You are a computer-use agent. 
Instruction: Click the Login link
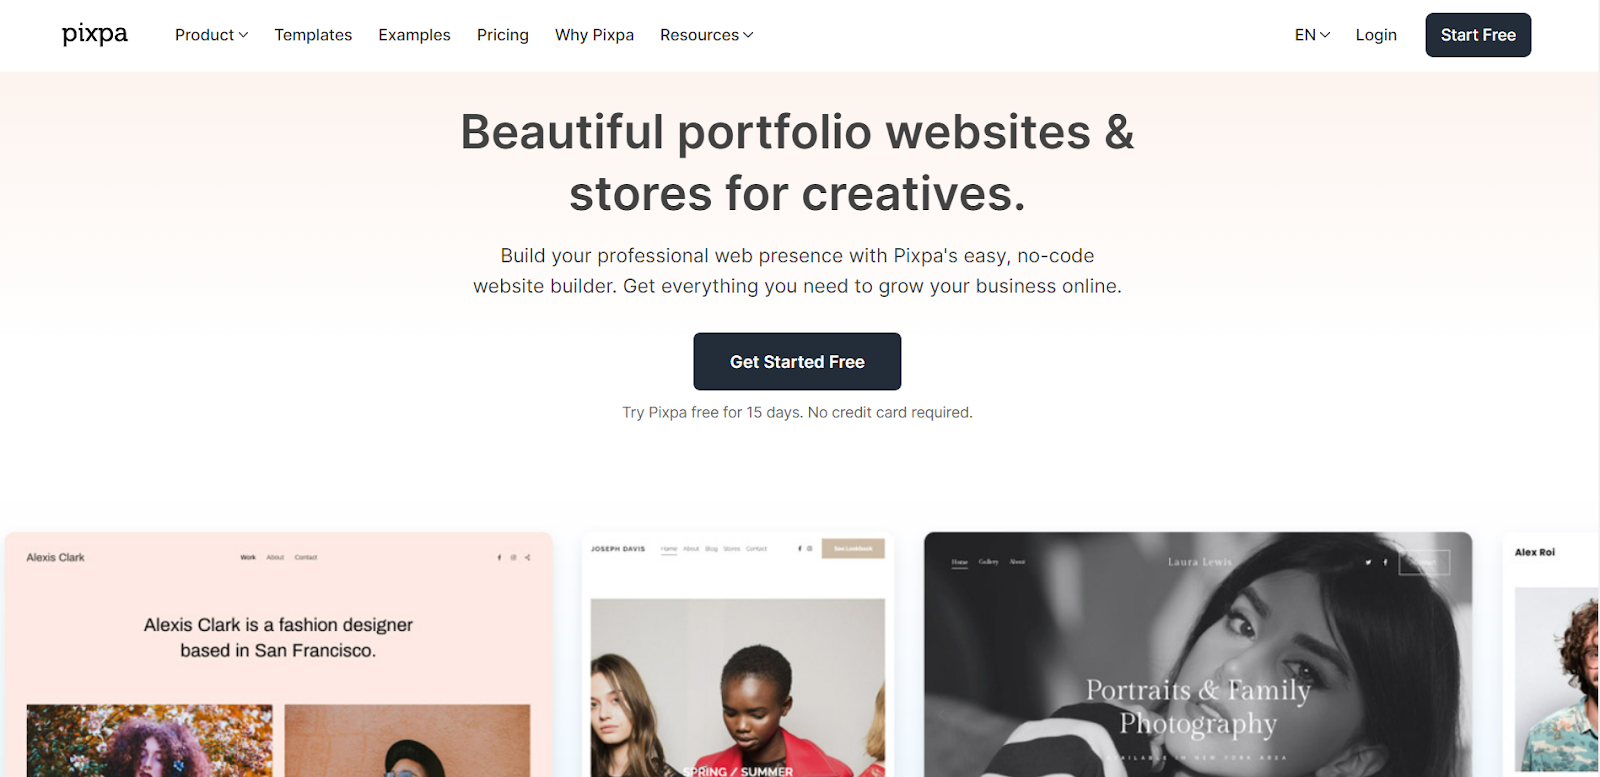click(x=1376, y=35)
